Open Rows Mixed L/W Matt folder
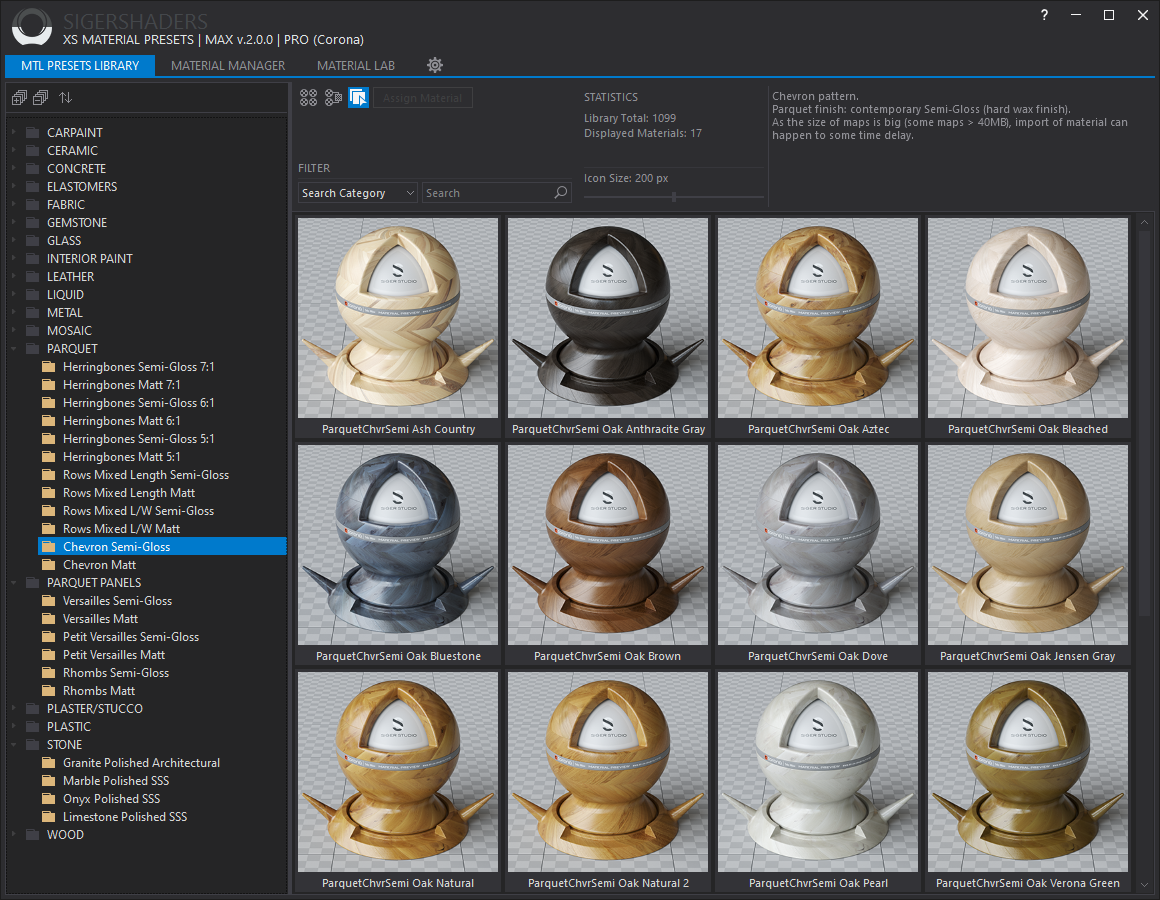 (121, 529)
